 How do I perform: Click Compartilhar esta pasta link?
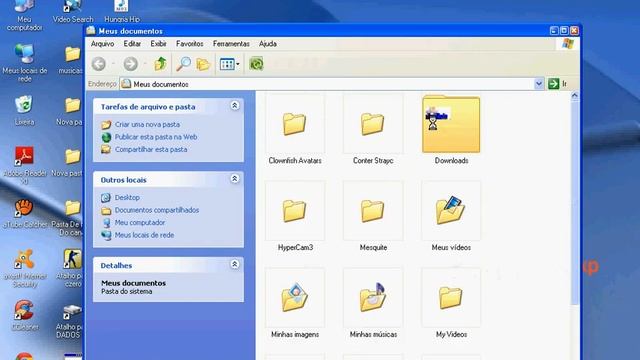151,149
